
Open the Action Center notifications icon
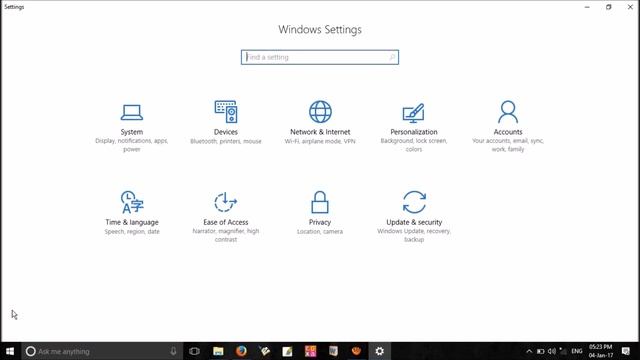(x=626, y=351)
